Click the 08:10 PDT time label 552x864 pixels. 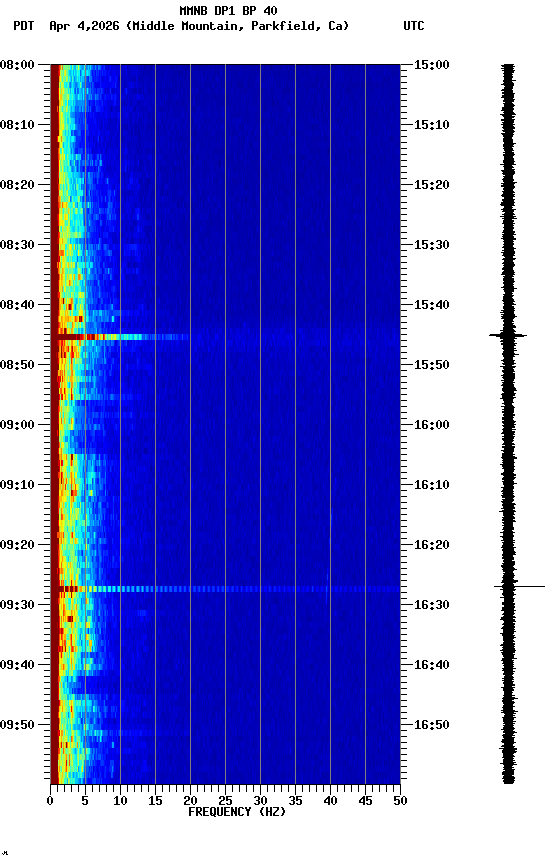[x=17, y=125]
